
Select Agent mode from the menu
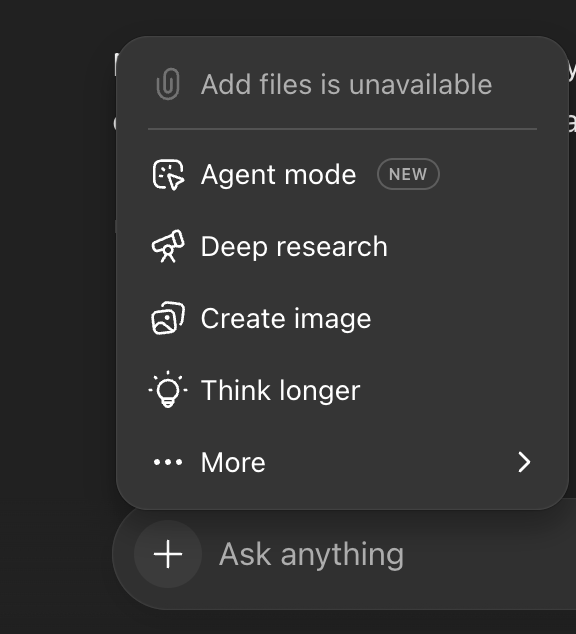[342, 175]
